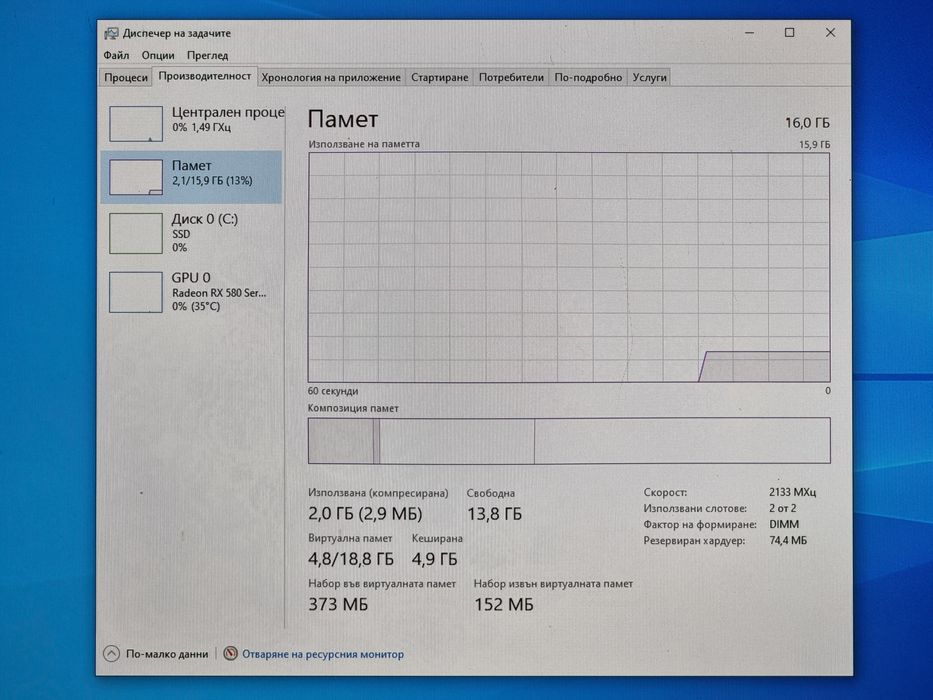Click the resource monitor icon
933x700 pixels.
(x=230, y=654)
